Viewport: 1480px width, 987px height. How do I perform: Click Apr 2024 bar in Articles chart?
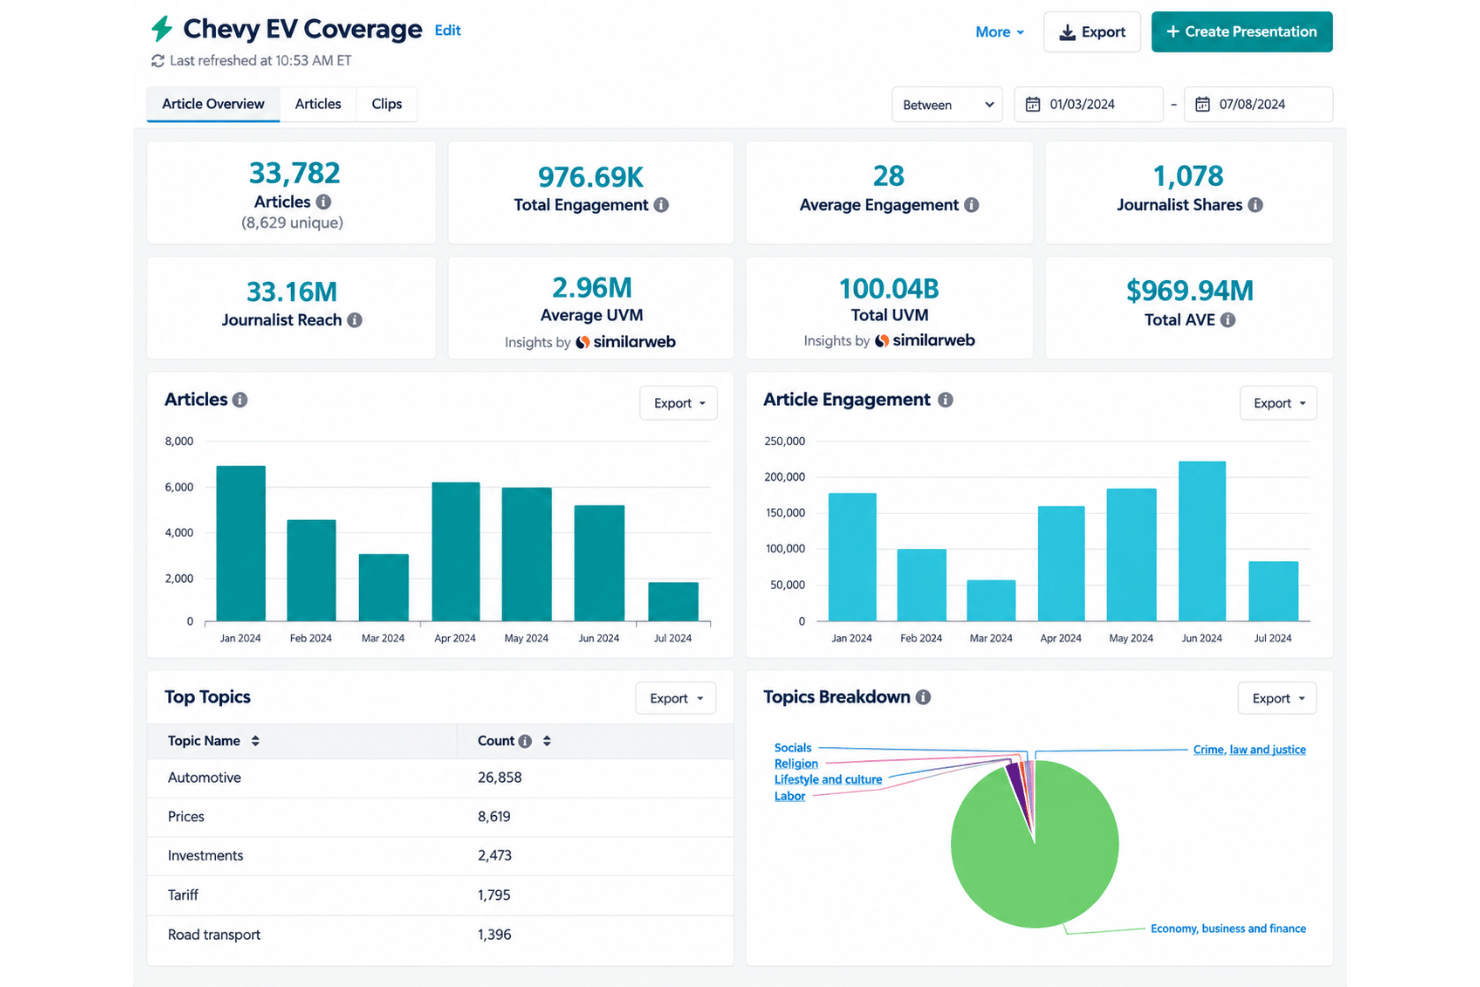click(x=456, y=552)
